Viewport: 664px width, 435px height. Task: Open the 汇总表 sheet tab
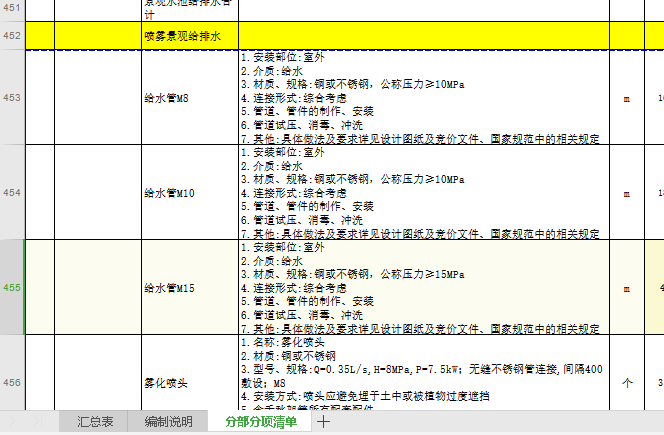[x=94, y=421]
